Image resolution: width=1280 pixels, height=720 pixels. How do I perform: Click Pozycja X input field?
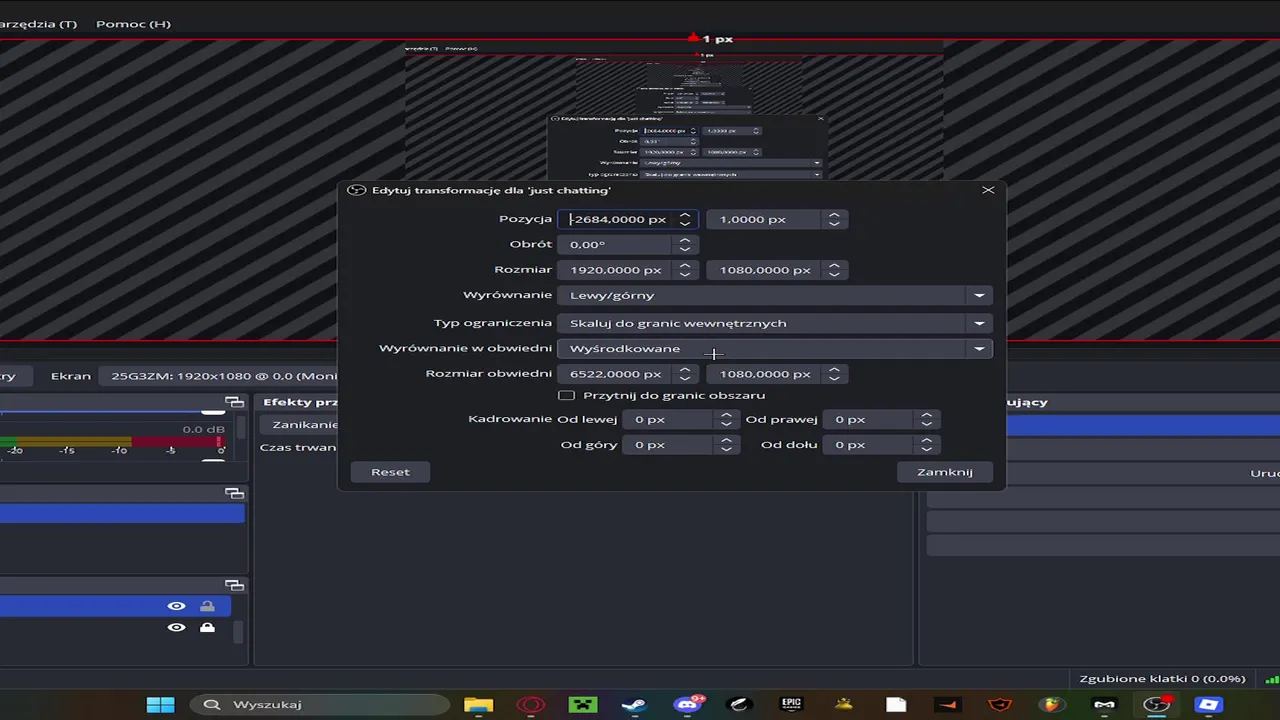(x=616, y=219)
